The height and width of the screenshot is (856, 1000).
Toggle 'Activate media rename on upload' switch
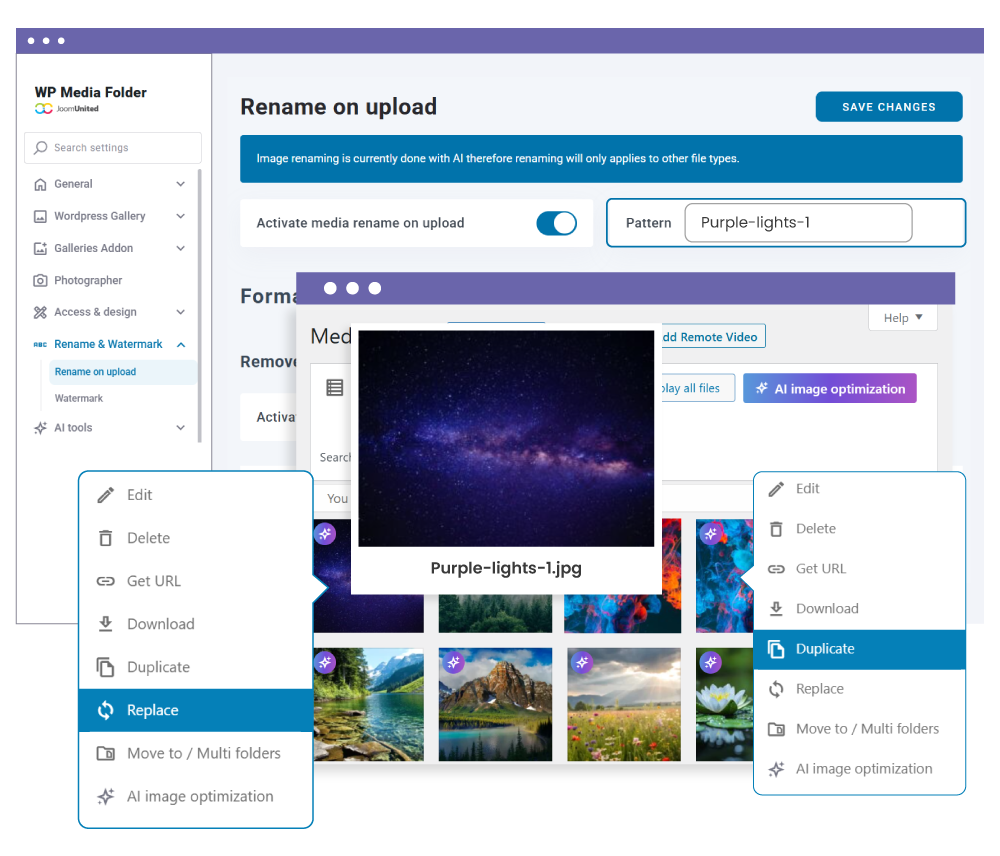[556, 224]
